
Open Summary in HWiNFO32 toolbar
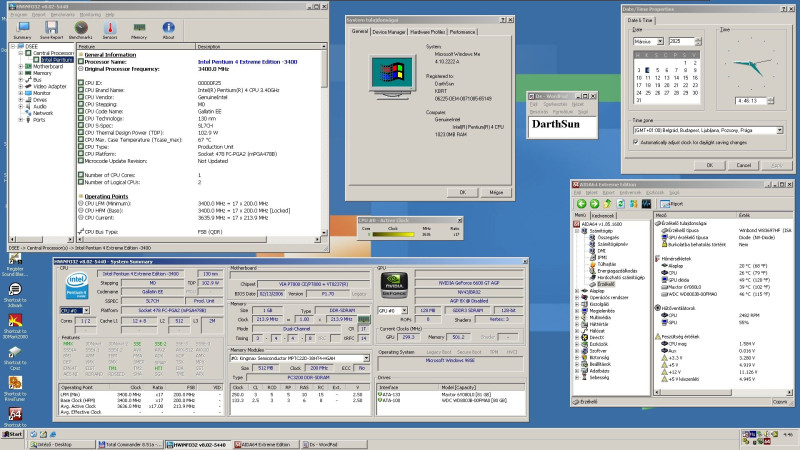click(22, 30)
